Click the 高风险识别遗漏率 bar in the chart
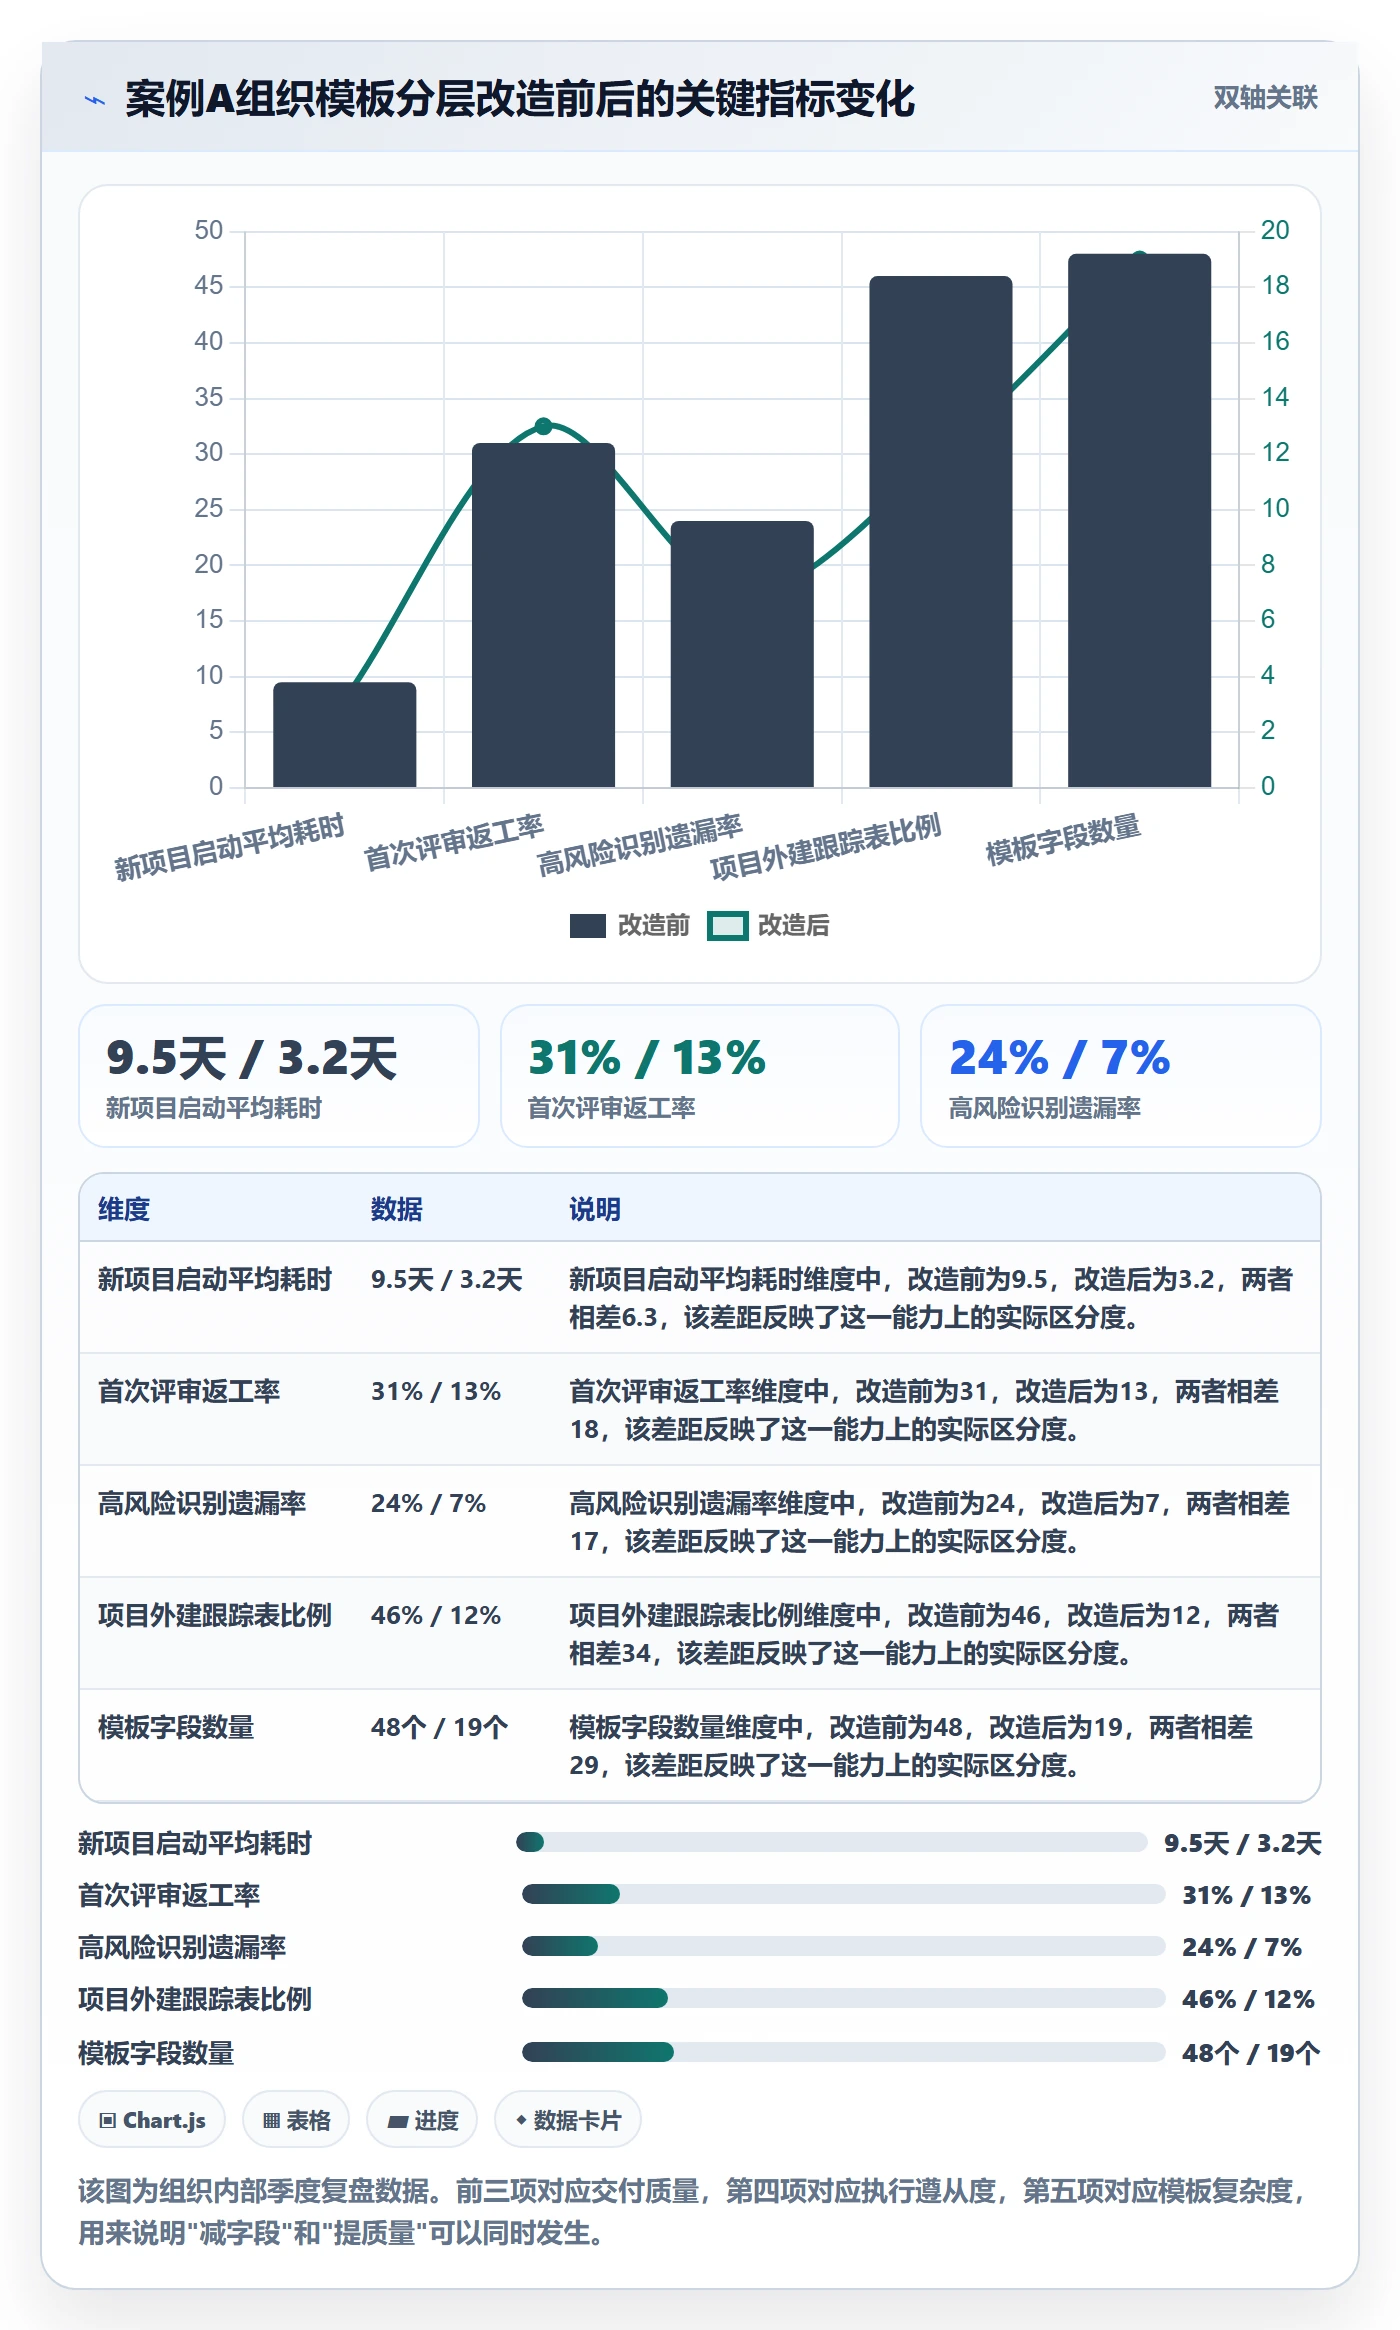 coord(742,654)
